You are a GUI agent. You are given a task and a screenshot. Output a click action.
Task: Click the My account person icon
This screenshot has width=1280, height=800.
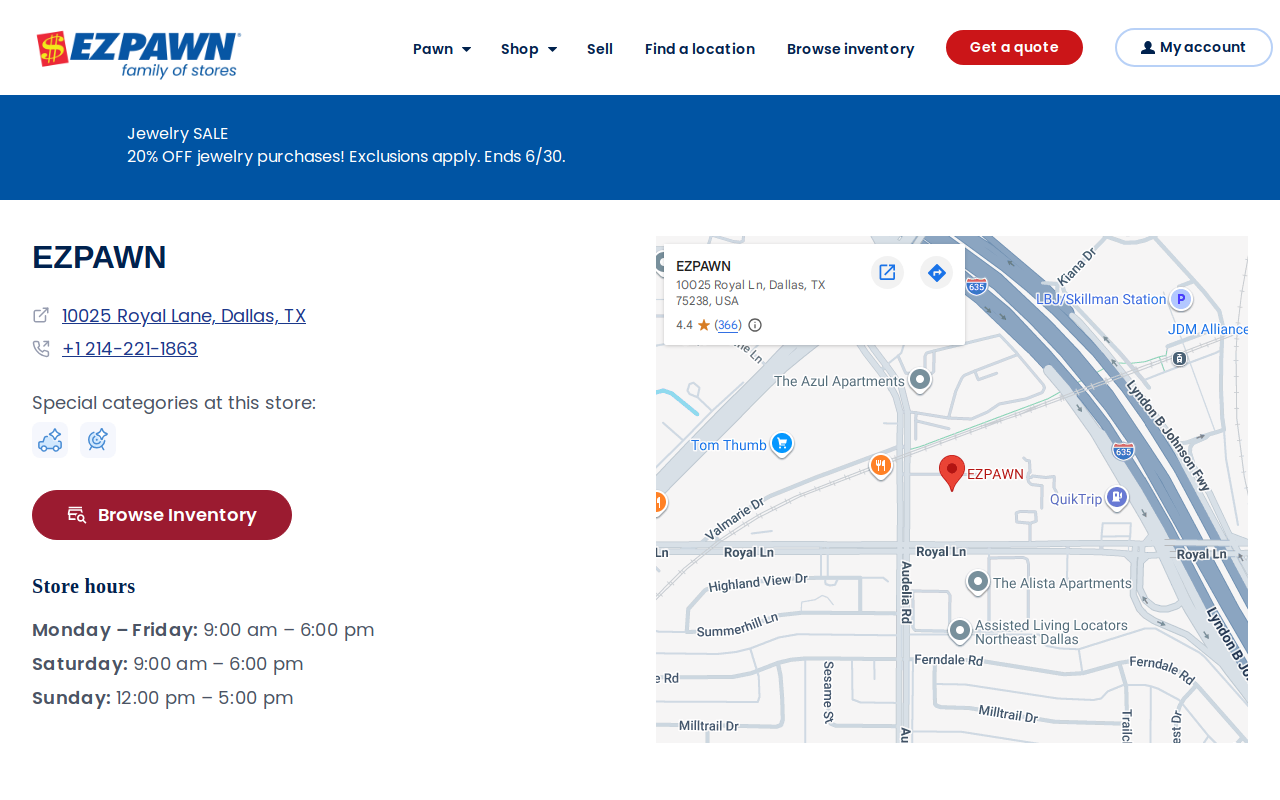pos(1148,48)
